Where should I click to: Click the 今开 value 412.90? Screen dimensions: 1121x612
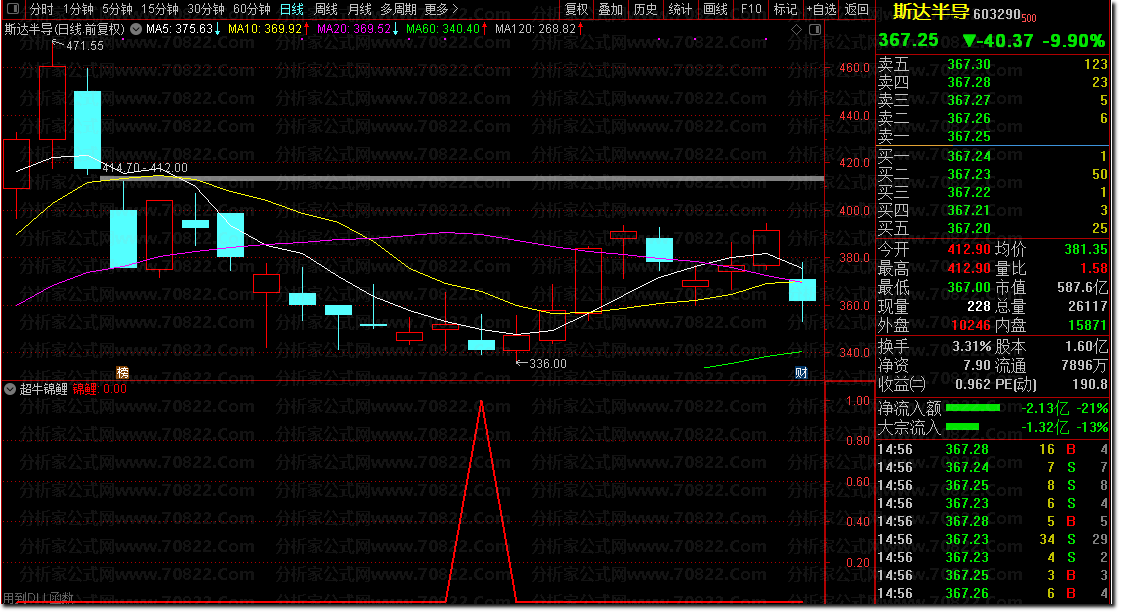pyautogui.click(x=969, y=250)
